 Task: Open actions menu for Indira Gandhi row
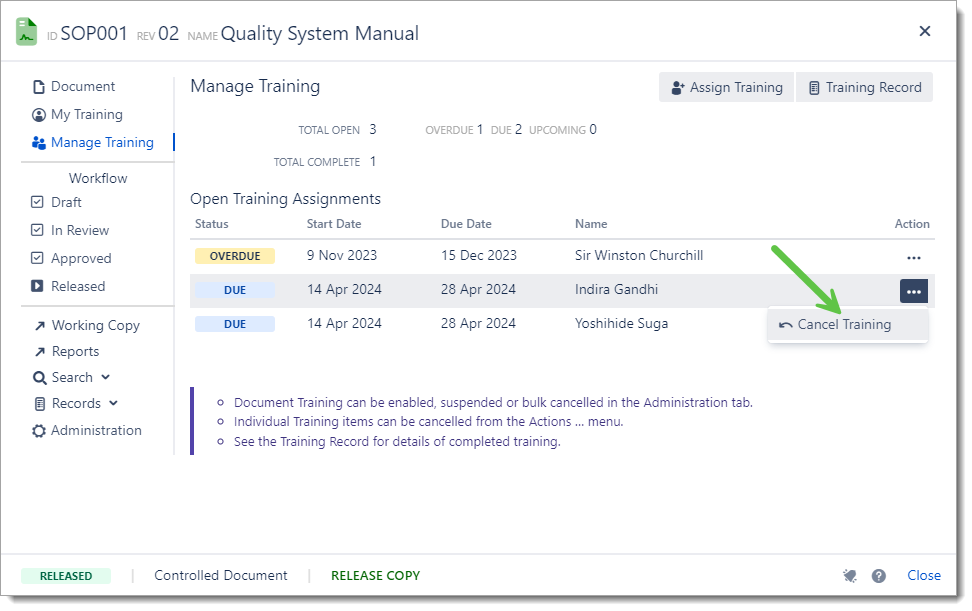point(913,291)
